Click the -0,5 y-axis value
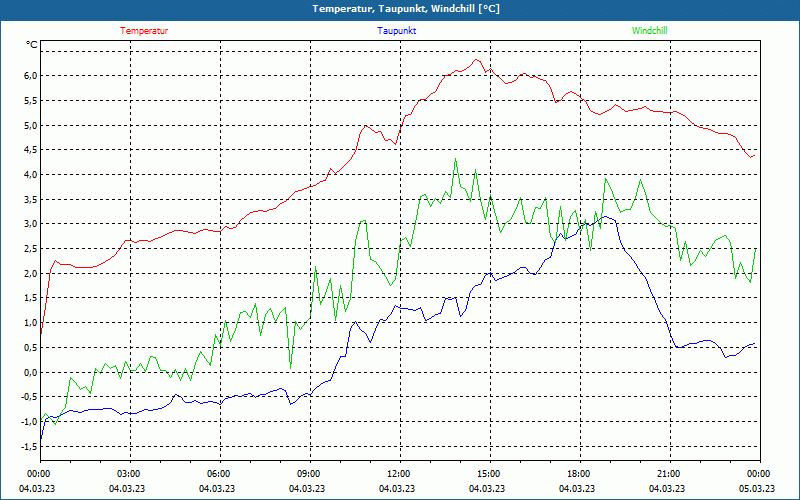800x500 pixels. point(30,397)
